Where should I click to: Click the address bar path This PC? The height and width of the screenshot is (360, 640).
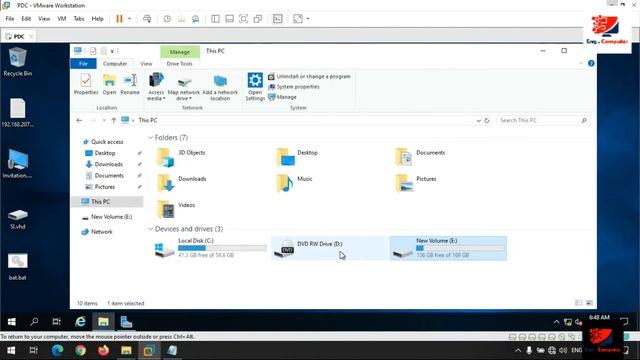pos(148,120)
